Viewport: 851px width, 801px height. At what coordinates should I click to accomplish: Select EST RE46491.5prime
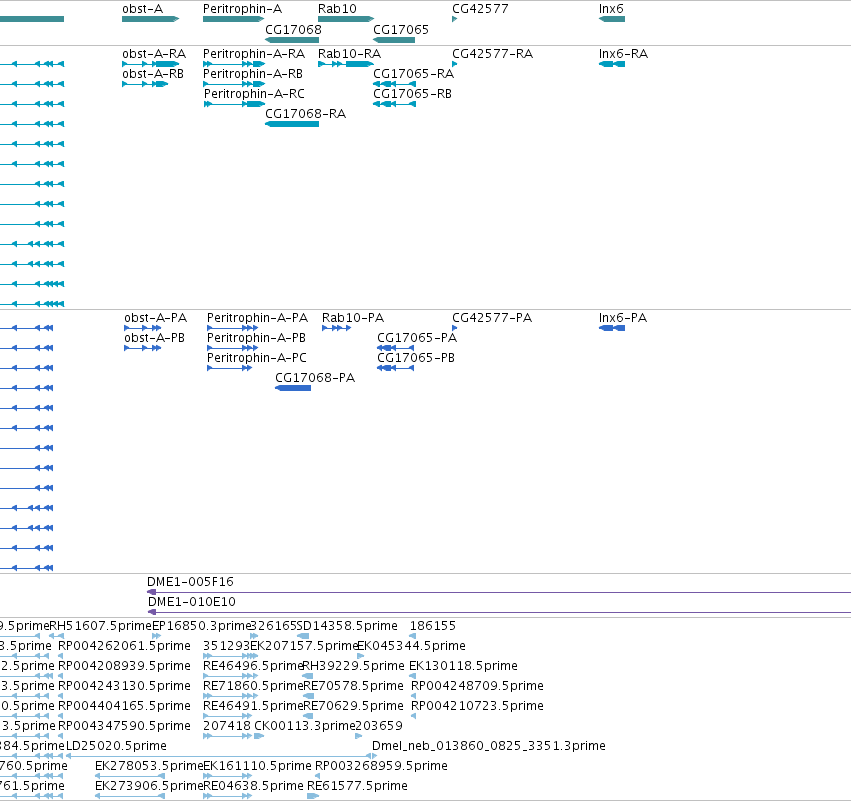[x=253, y=706]
